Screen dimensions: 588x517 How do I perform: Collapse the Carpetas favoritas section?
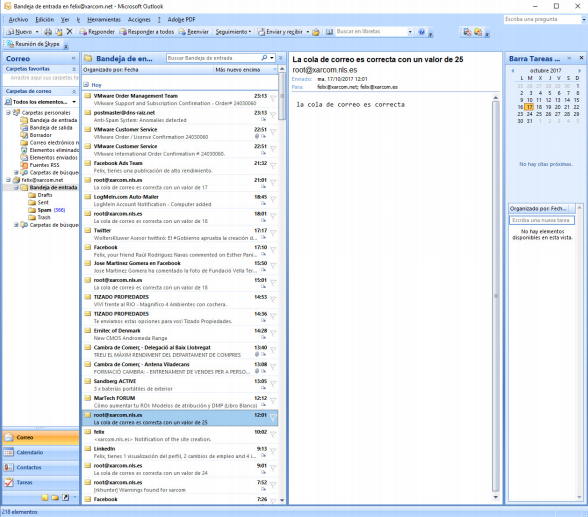[74, 69]
